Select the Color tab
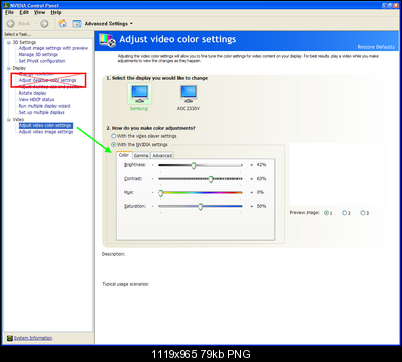Viewport: 402px width, 362px height. [x=124, y=155]
